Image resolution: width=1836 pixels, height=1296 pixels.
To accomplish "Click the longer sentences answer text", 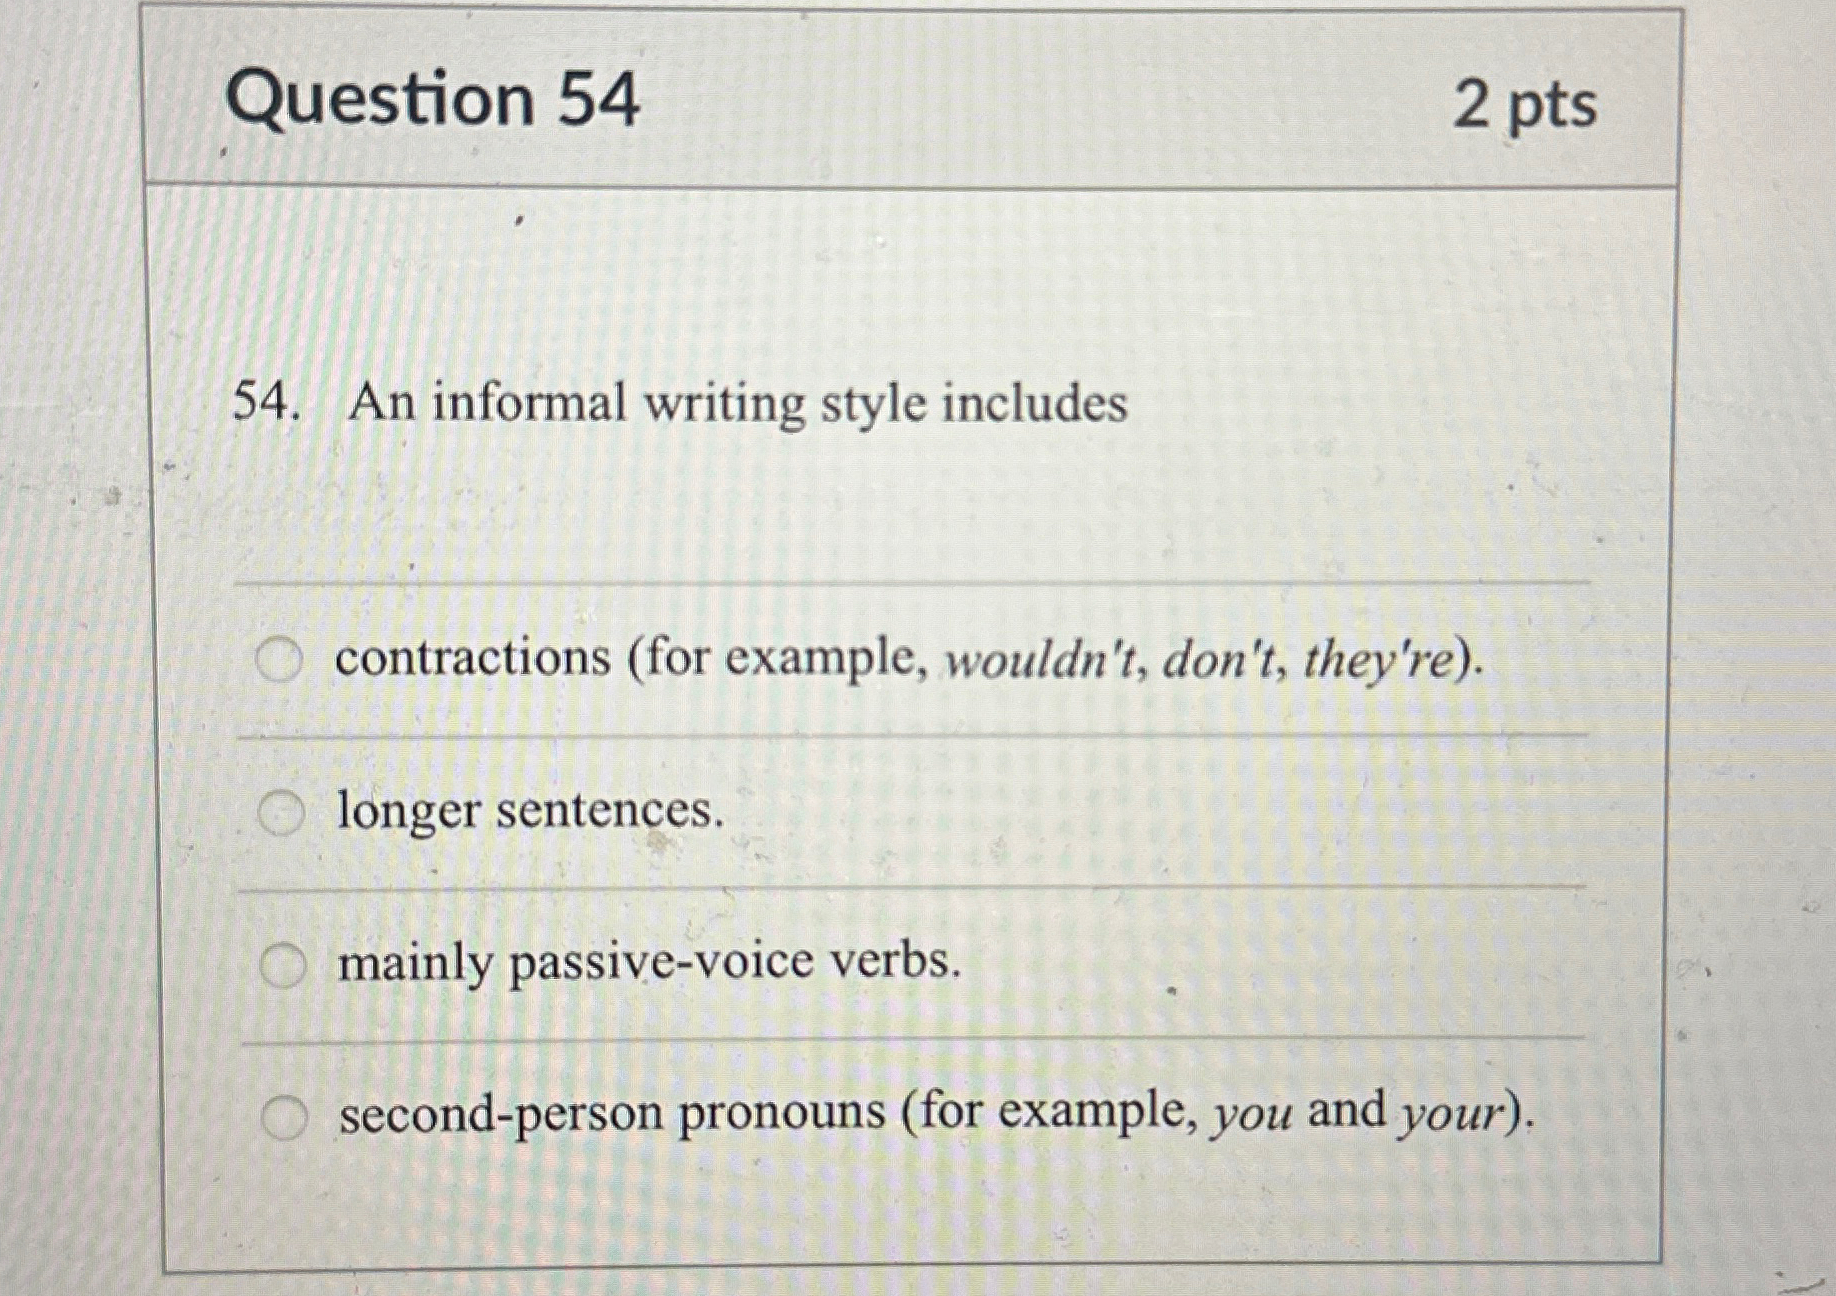I will click(527, 814).
